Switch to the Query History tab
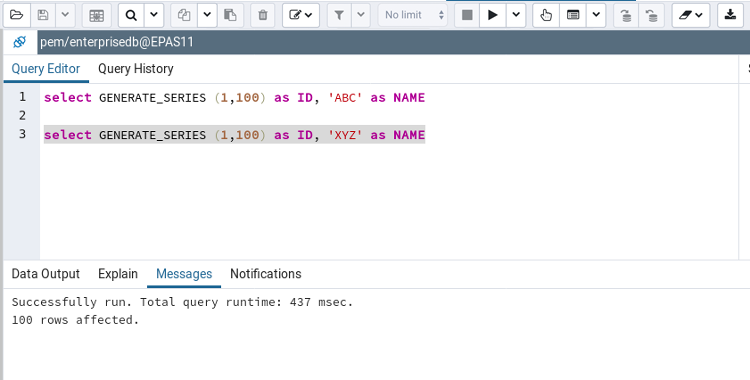 [136, 69]
